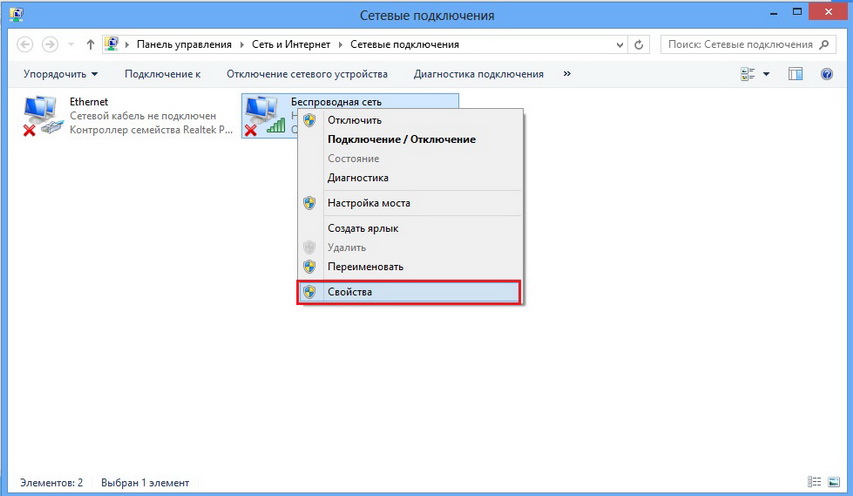This screenshot has height=496, width=853.
Task: Choose Свойства in the context menu
Action: tap(349, 292)
